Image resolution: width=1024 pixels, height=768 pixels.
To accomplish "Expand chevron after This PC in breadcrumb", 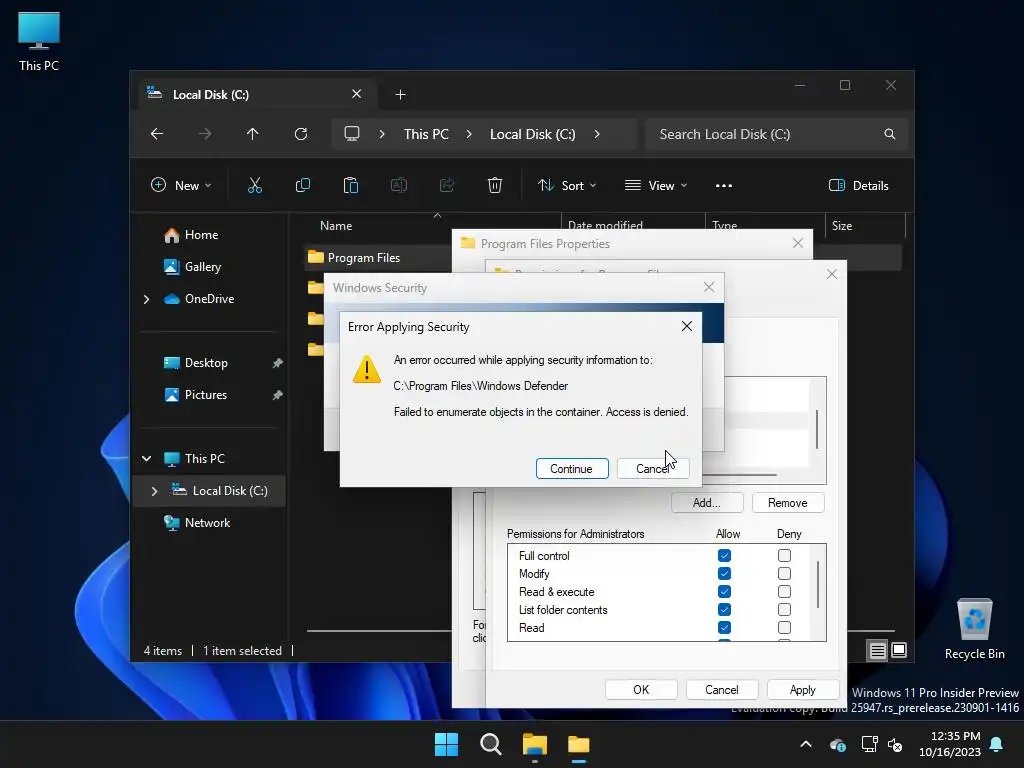I will [x=469, y=134].
